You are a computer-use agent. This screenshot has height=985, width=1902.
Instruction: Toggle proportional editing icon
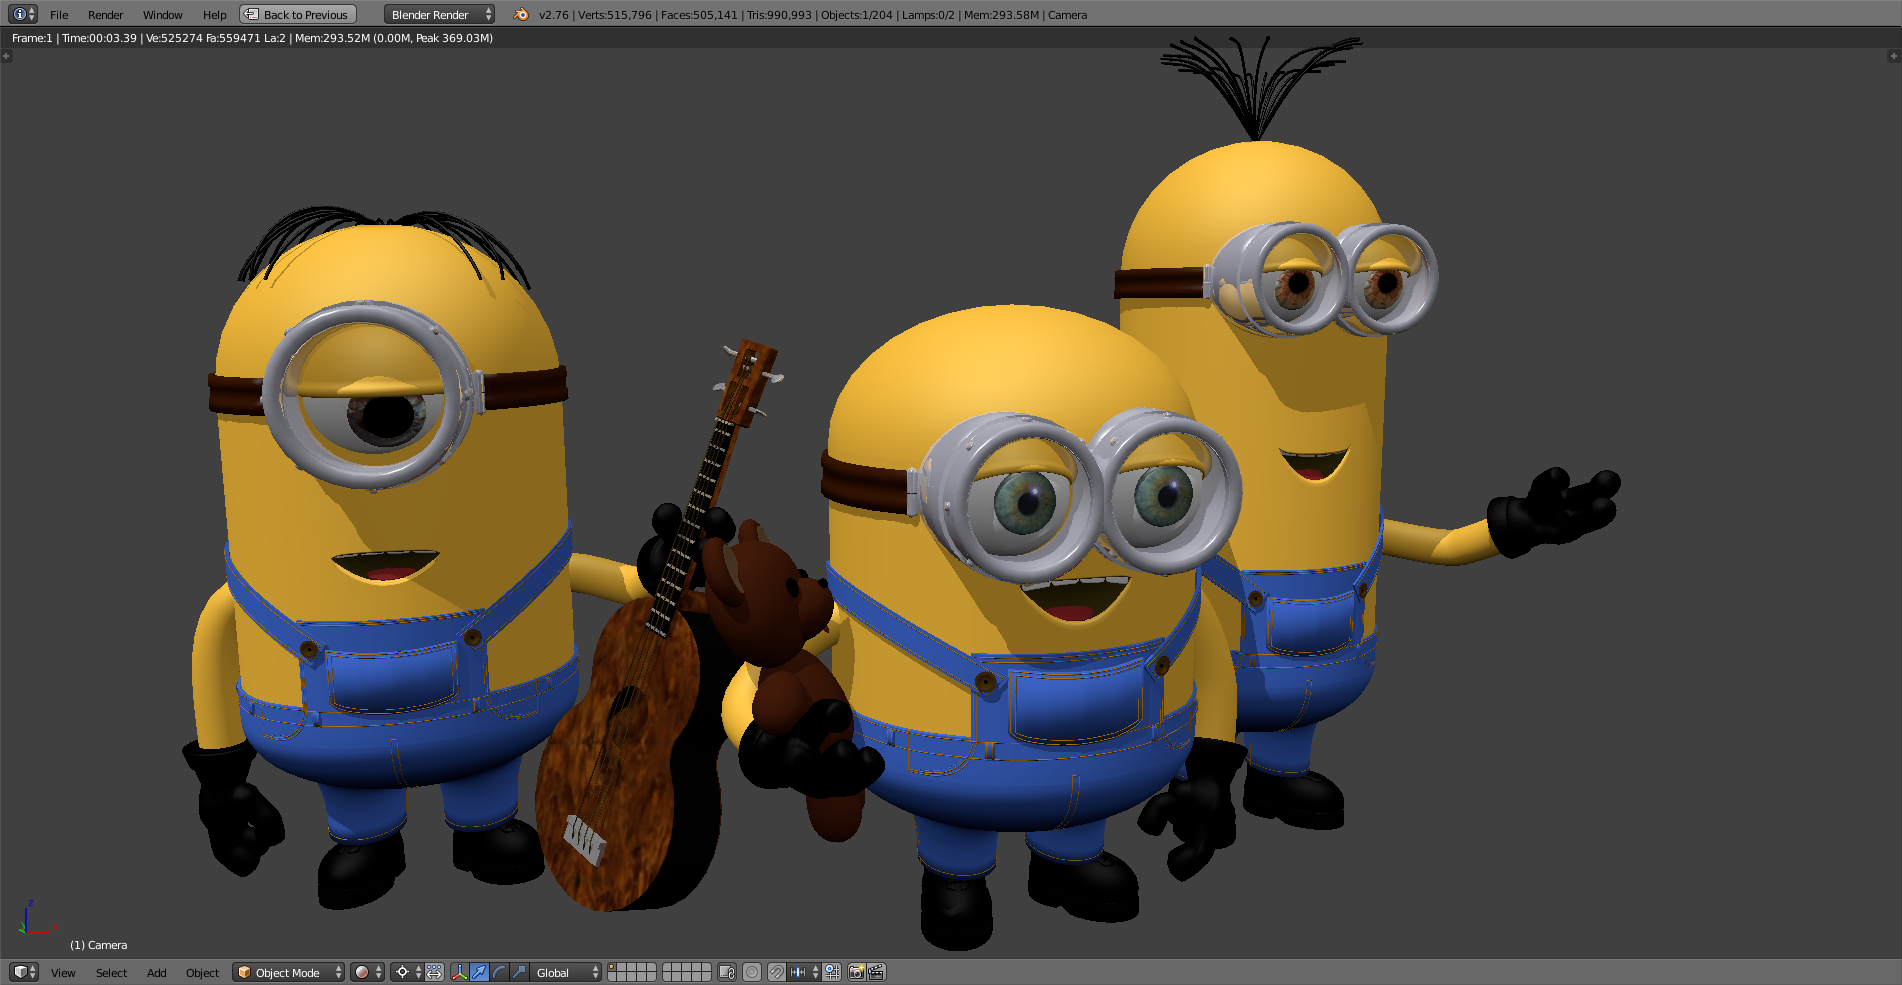coord(752,972)
